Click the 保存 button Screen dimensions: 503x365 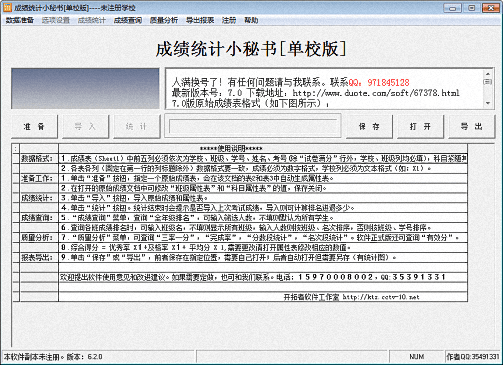pos(369,127)
